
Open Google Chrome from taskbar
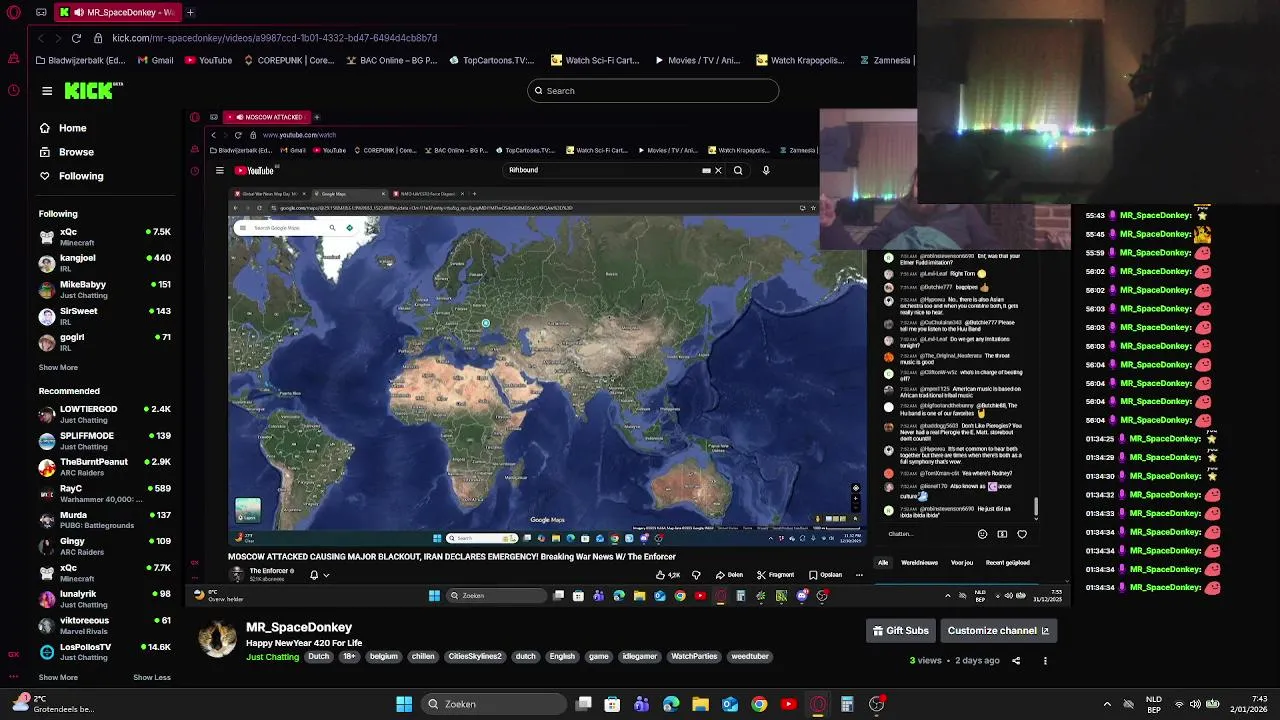coord(759,704)
